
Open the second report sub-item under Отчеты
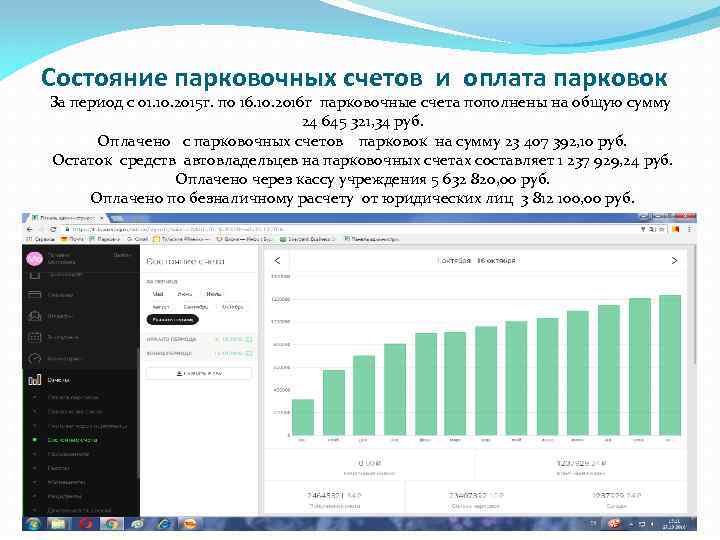pos(74,412)
